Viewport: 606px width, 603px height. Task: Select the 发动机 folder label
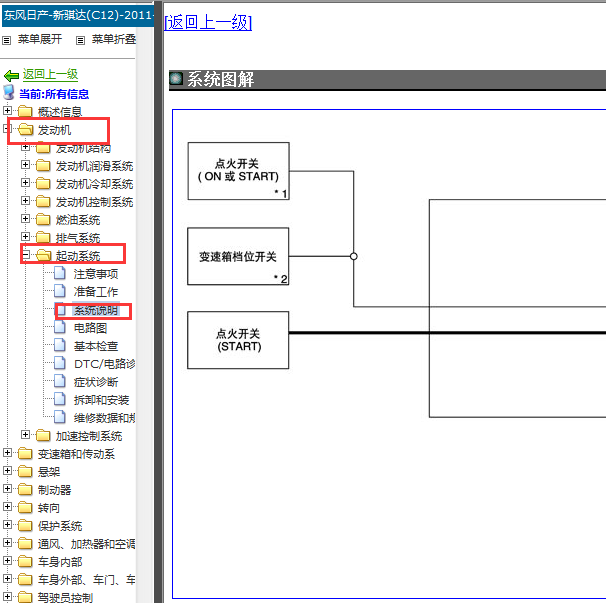(54, 130)
